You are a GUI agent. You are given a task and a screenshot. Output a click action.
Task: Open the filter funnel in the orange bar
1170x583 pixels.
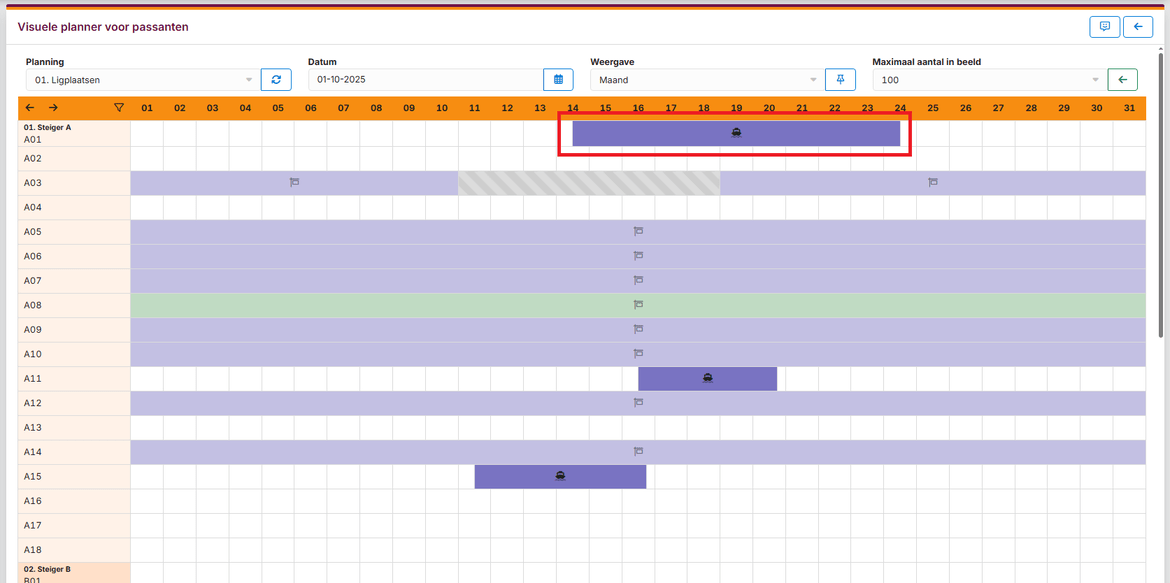(x=119, y=108)
